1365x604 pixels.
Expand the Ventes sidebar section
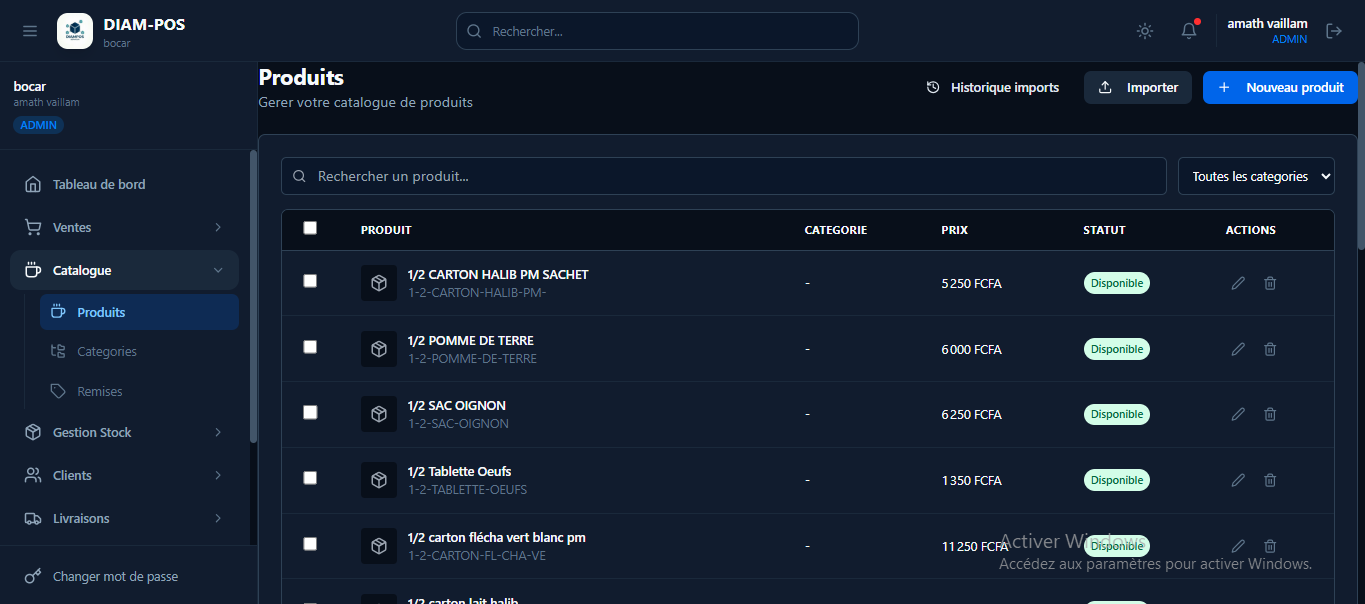click(x=70, y=227)
